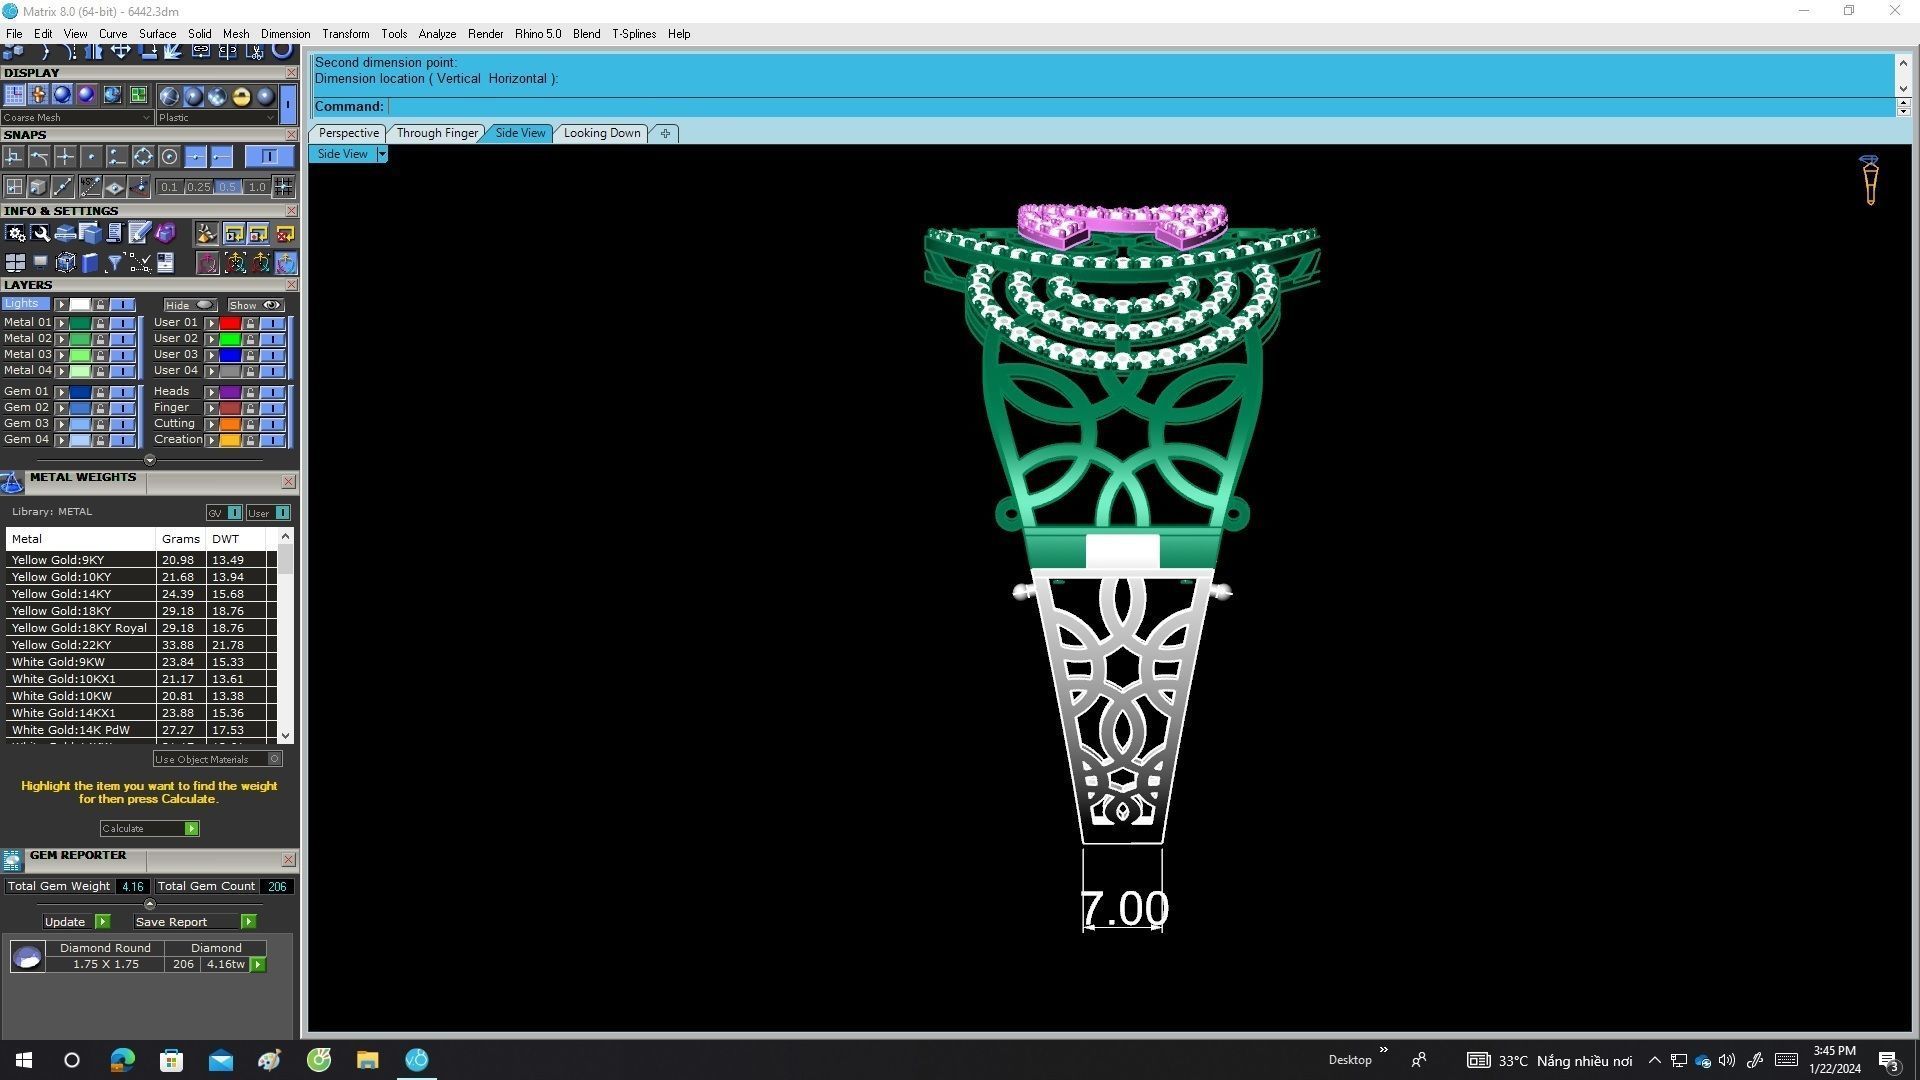Enable the Quadrant snap circle icon
This screenshot has width=1920, height=1080.
(x=143, y=157)
